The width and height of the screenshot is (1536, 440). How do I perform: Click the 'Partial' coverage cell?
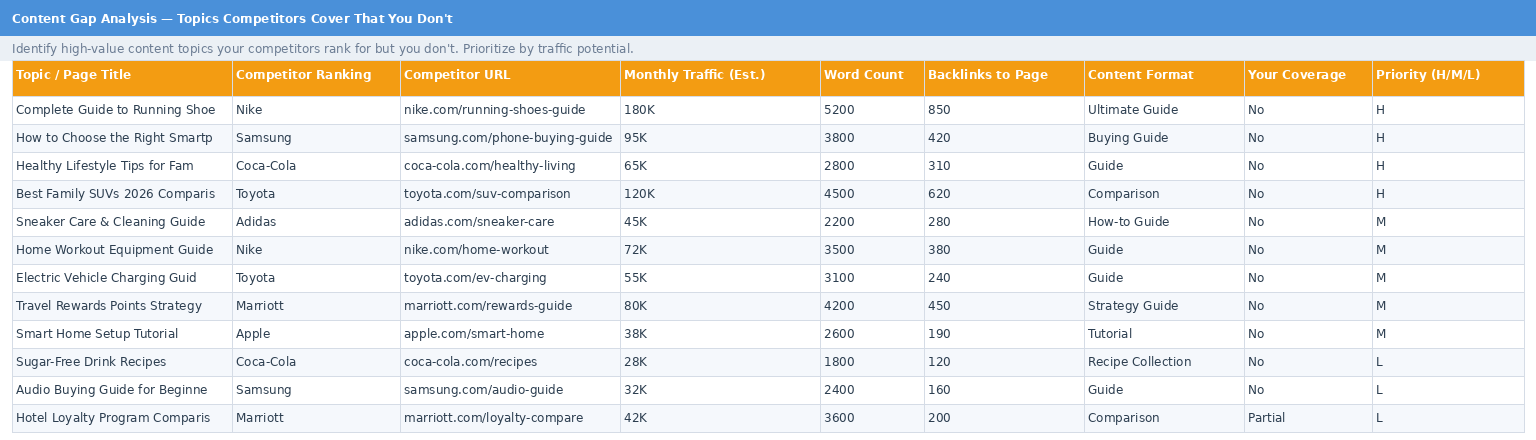1308,418
